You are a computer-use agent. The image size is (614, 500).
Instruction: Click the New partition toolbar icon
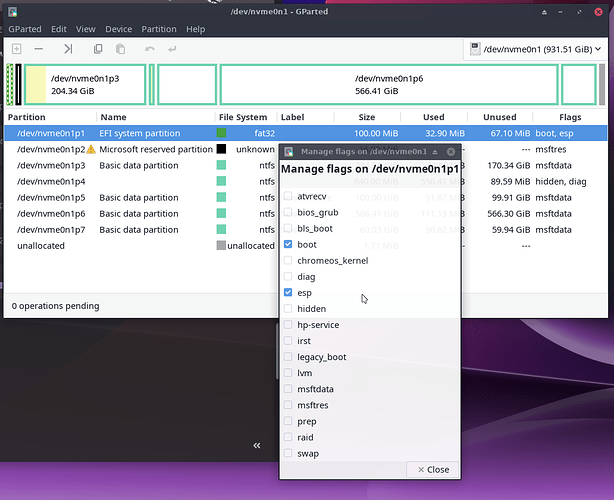[16, 49]
